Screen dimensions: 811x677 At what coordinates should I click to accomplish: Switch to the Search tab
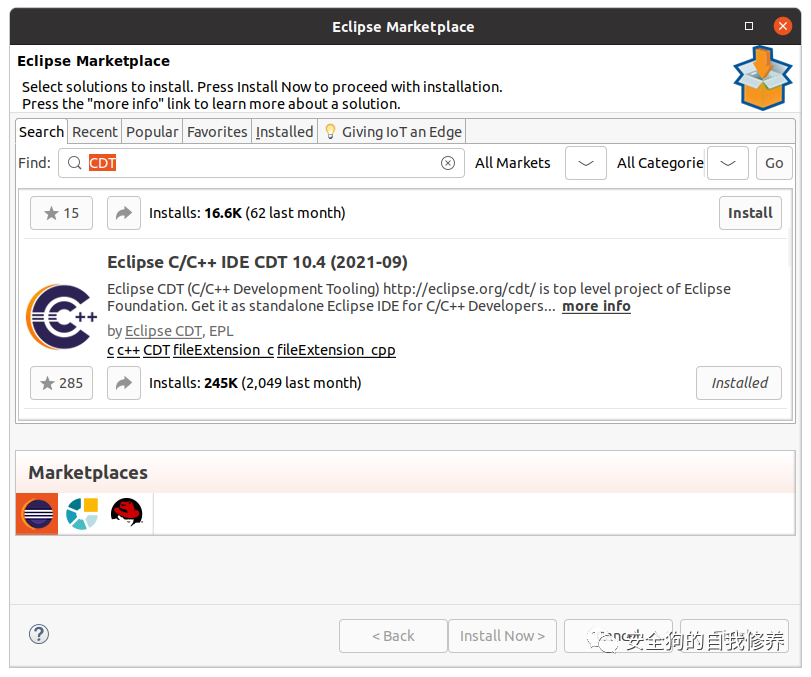(41, 132)
